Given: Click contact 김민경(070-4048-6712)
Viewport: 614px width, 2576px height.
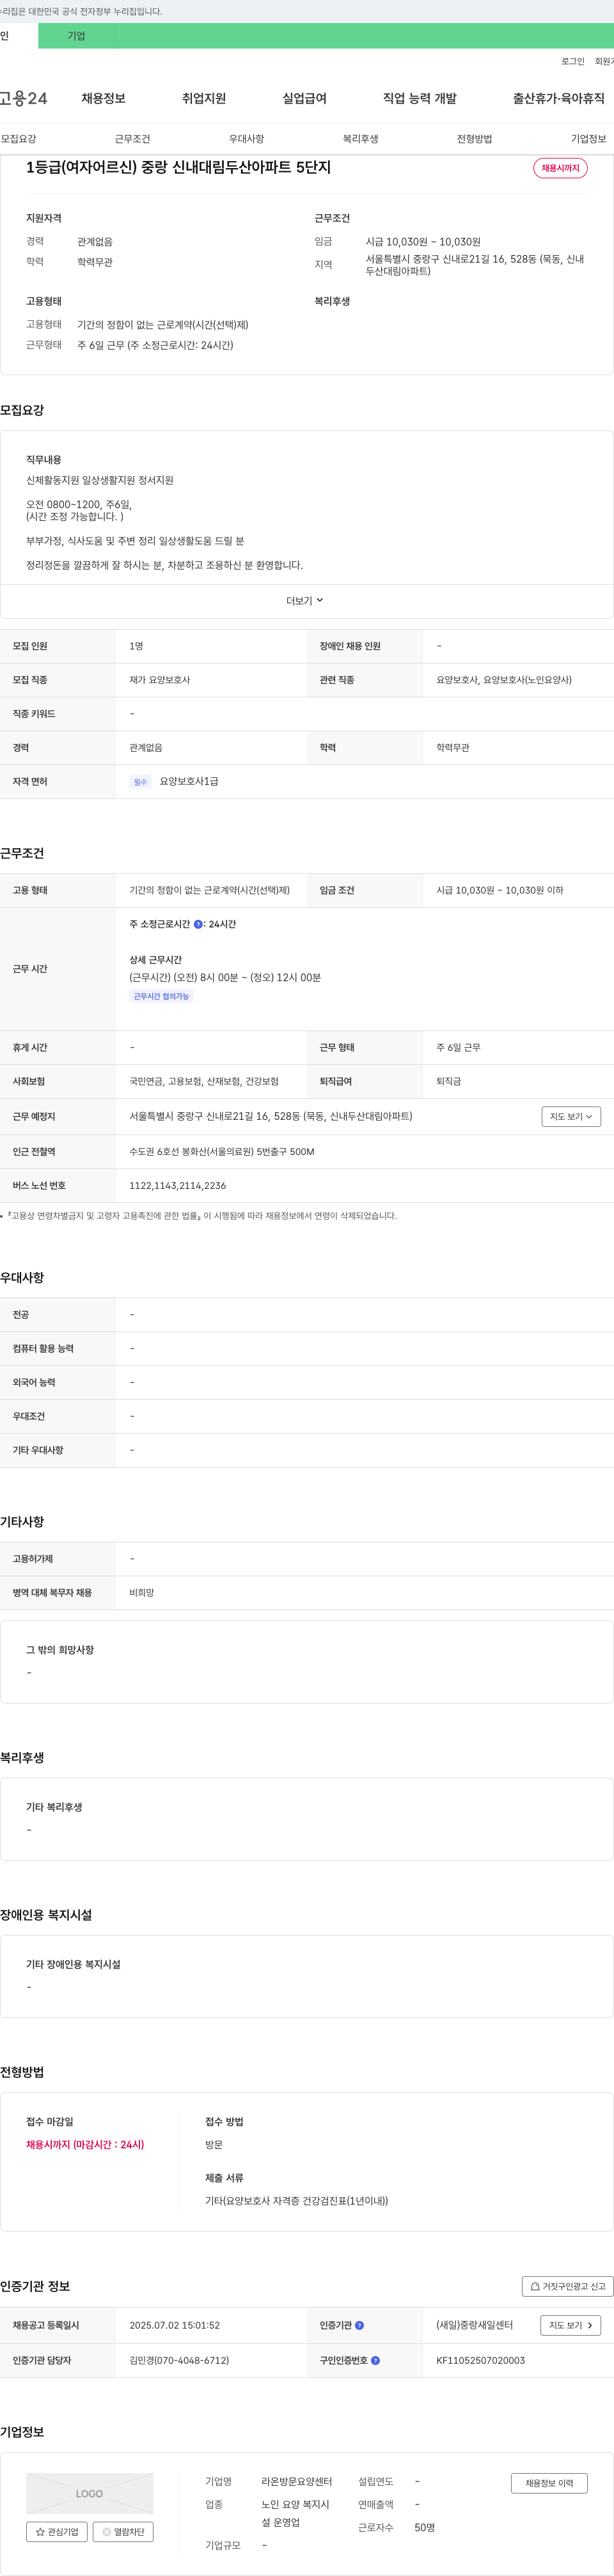Looking at the screenshot, I should [179, 2361].
